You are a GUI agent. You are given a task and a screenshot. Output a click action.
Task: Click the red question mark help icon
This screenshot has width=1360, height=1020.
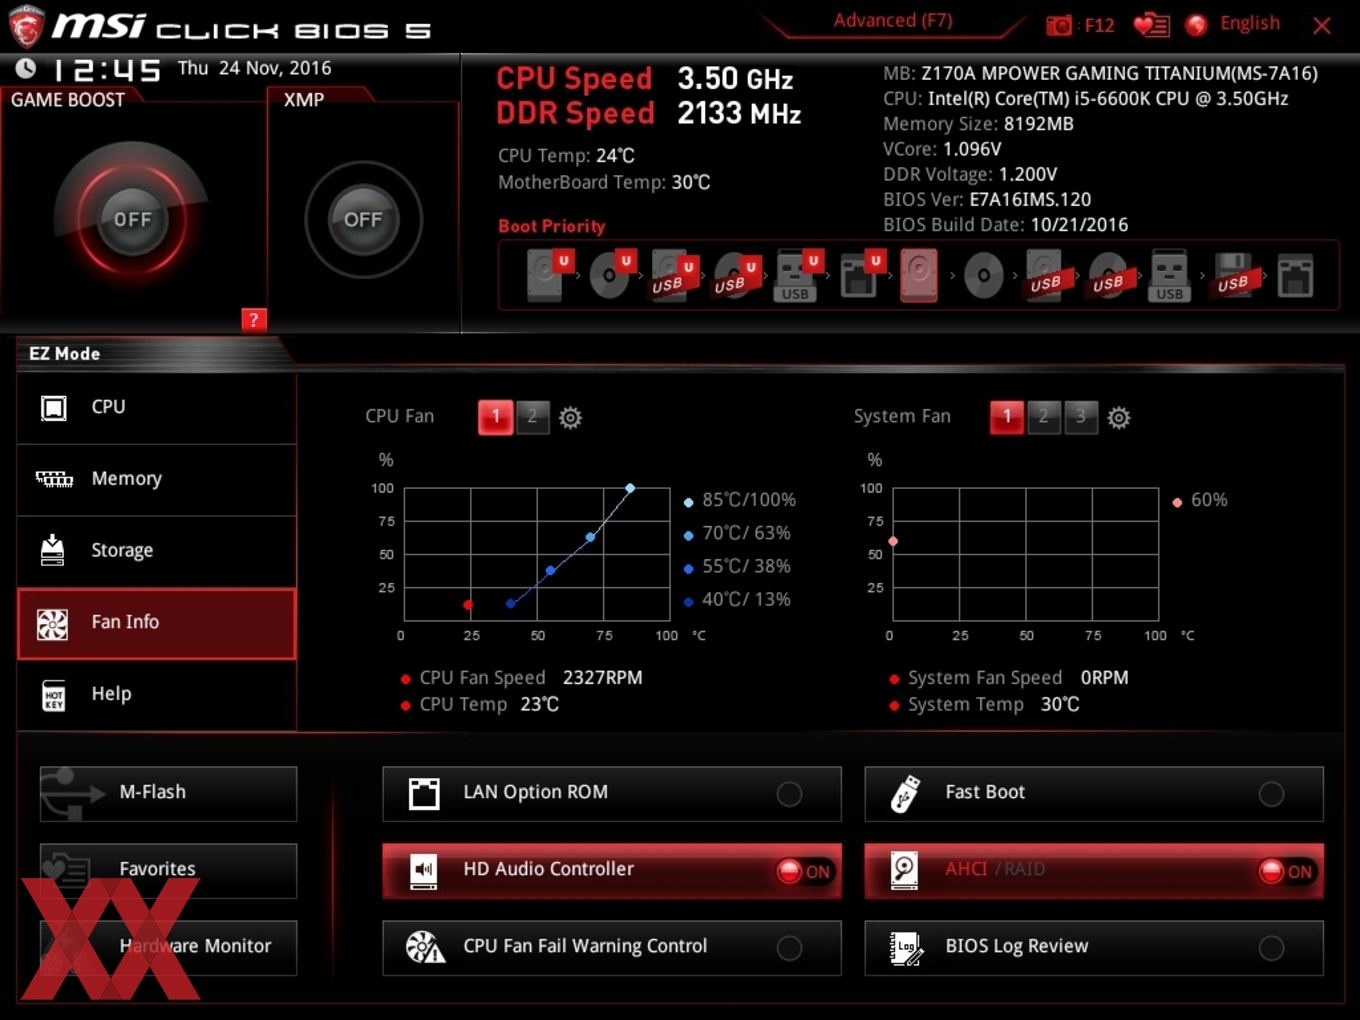[254, 320]
